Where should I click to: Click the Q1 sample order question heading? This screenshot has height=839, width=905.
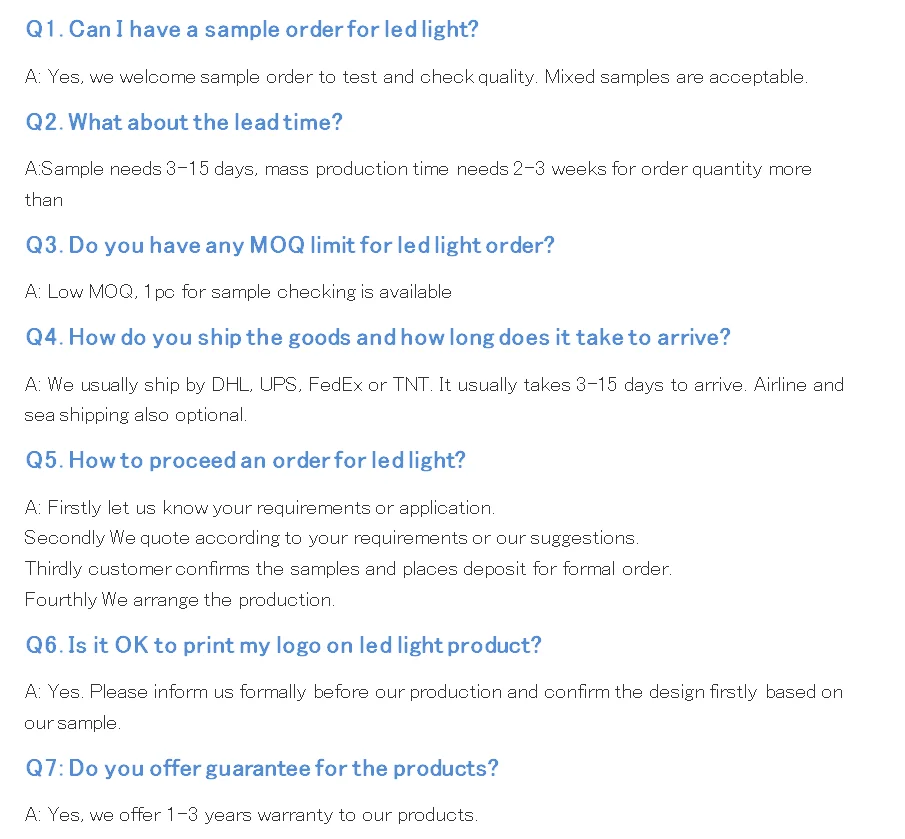pyautogui.click(x=252, y=30)
